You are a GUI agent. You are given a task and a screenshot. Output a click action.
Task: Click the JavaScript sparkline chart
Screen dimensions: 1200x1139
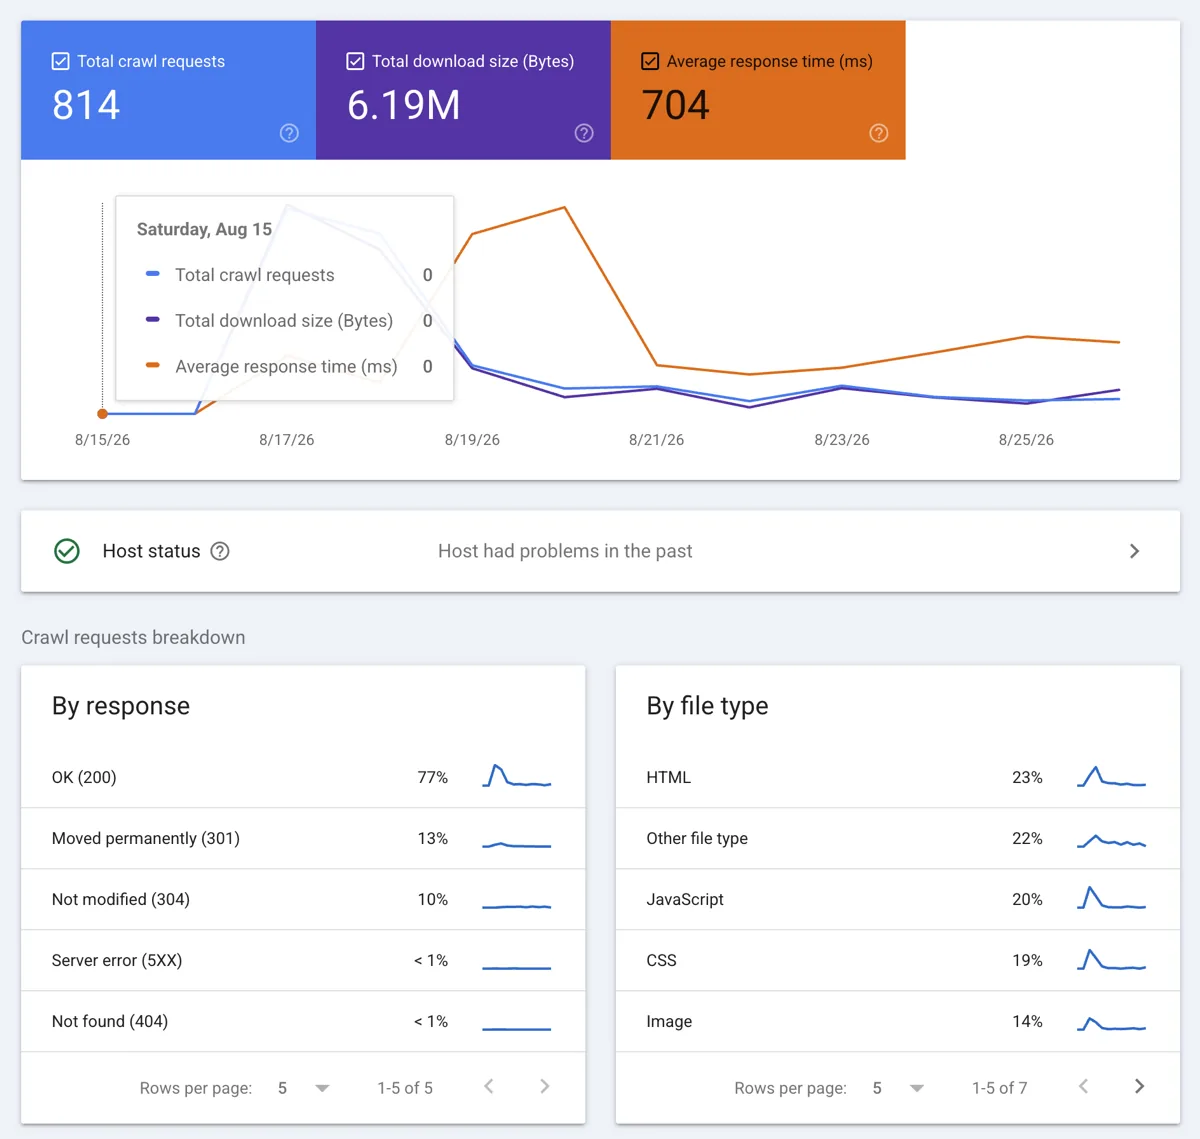1112,898
